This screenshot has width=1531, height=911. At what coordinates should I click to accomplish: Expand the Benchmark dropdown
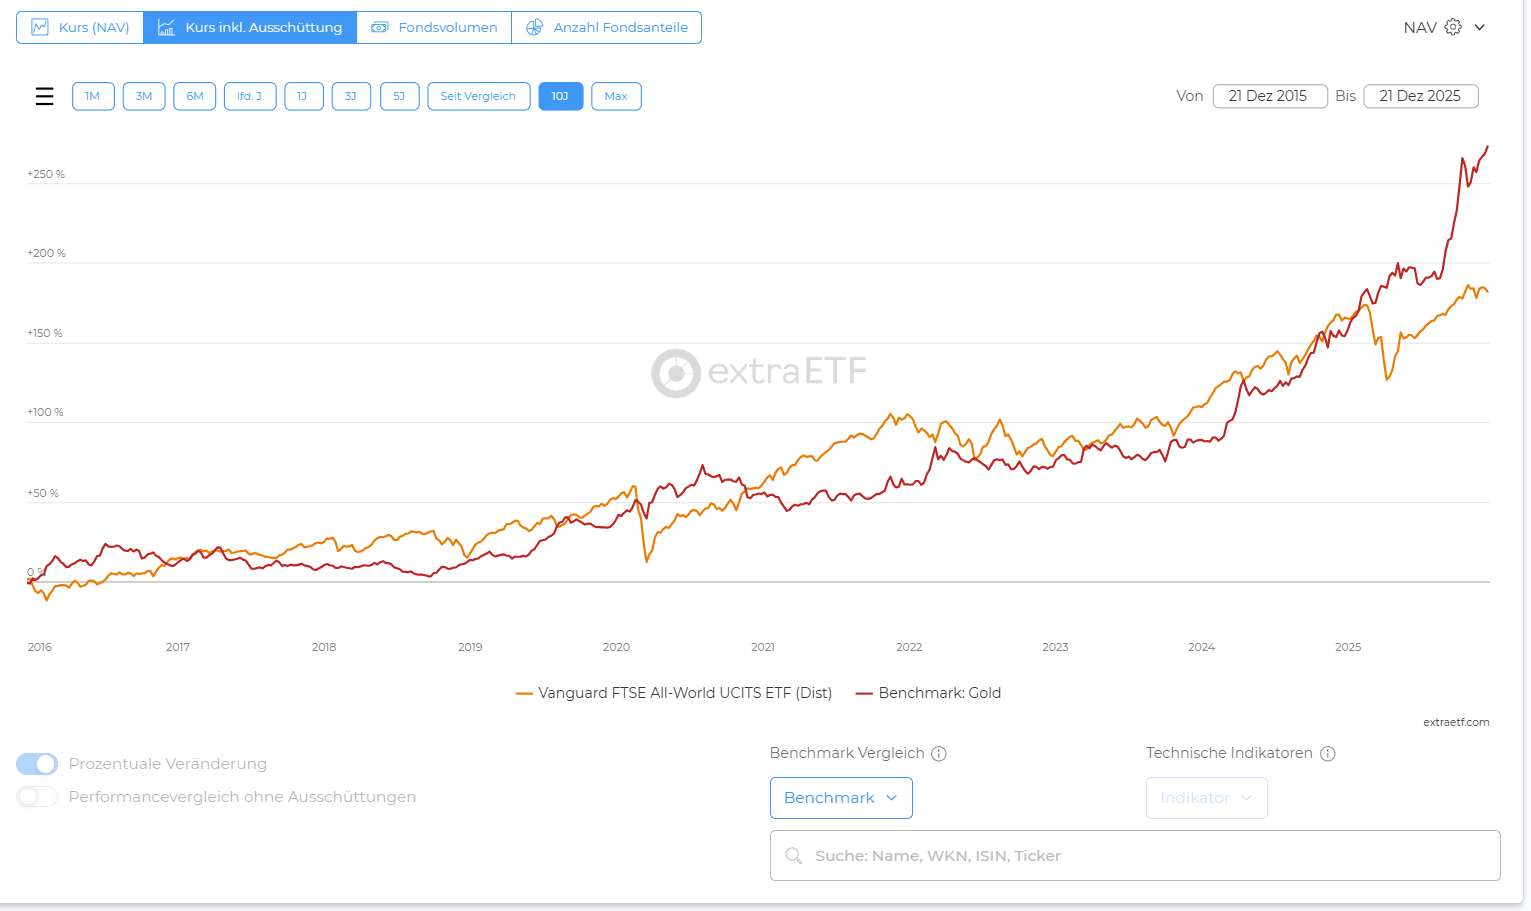tap(841, 798)
